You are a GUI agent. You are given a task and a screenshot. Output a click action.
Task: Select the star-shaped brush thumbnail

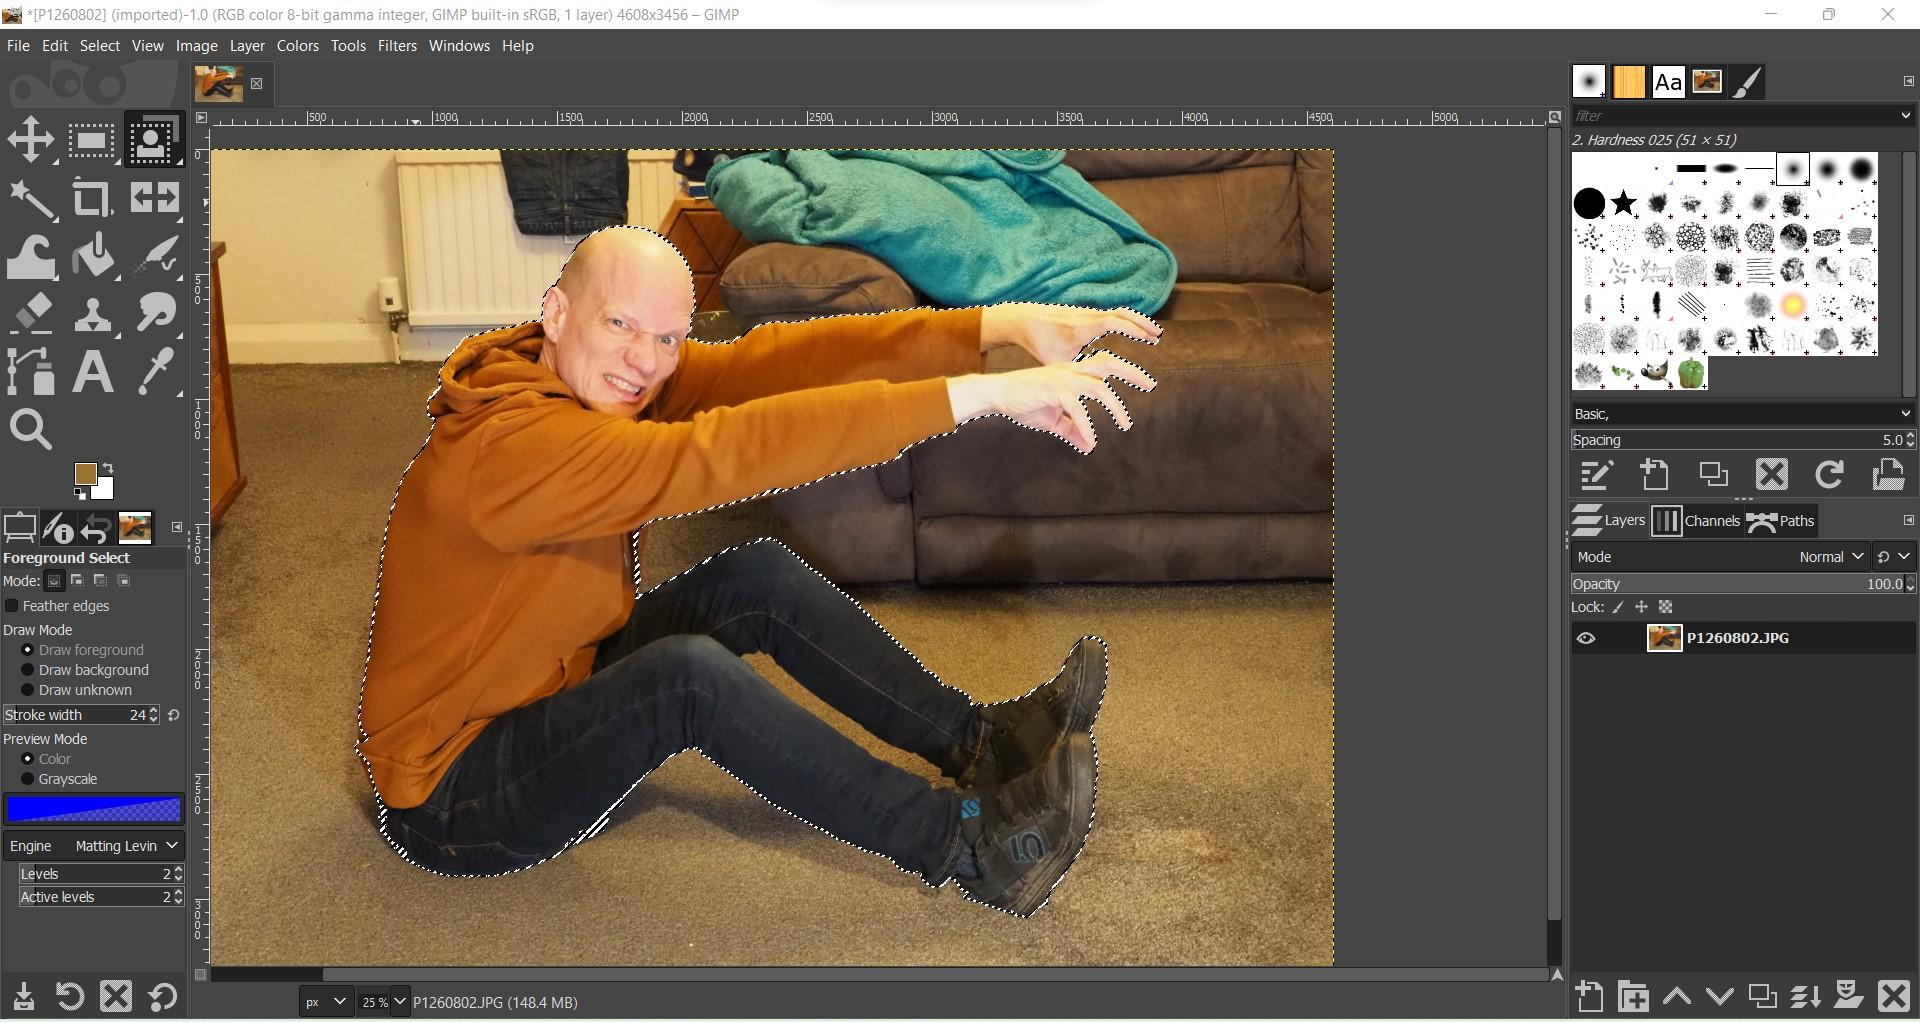point(1622,203)
